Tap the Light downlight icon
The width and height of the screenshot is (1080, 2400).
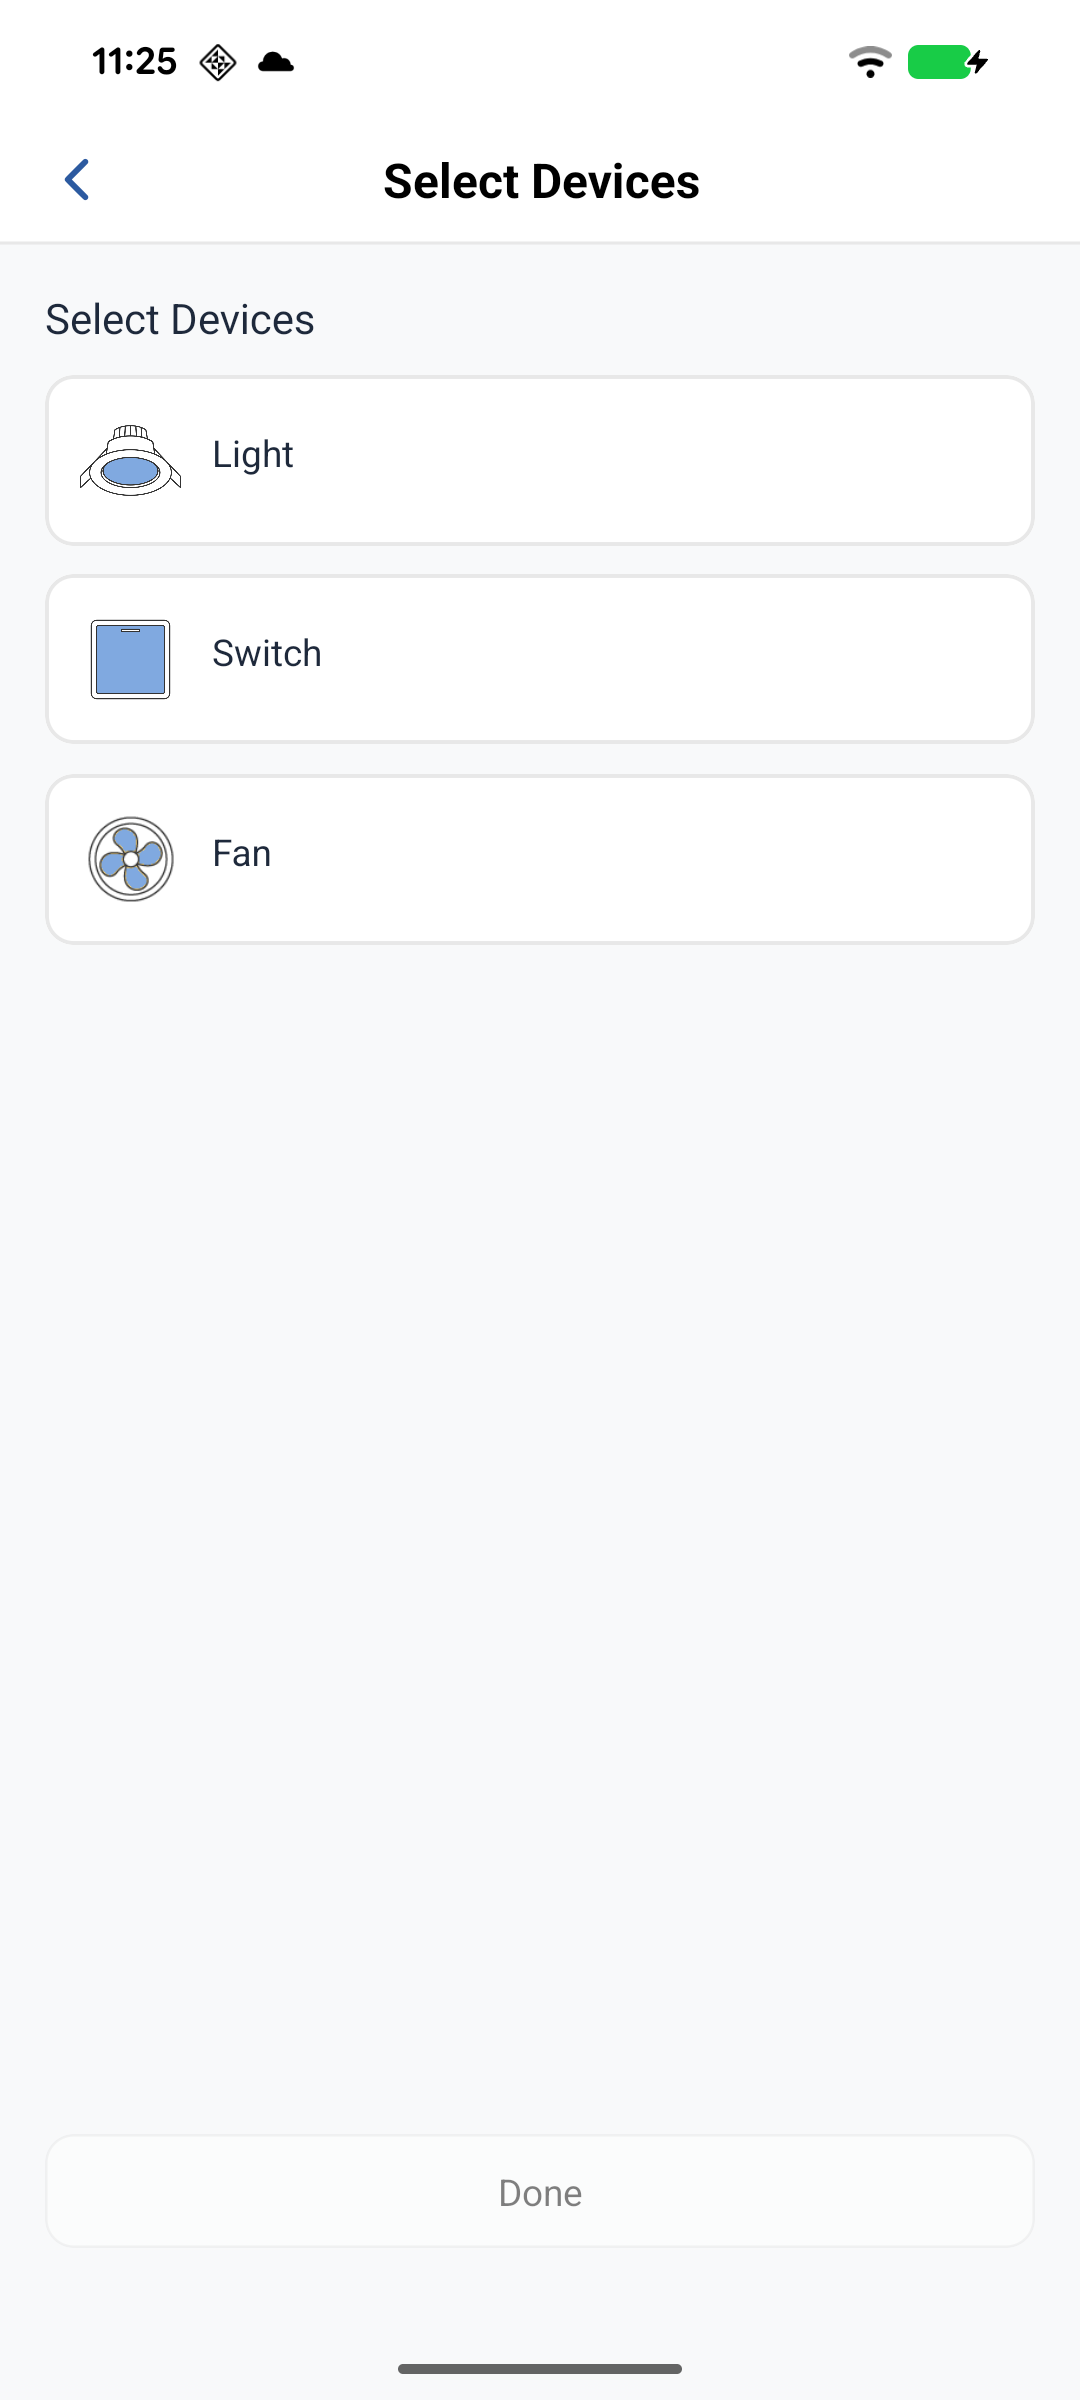tap(131, 461)
